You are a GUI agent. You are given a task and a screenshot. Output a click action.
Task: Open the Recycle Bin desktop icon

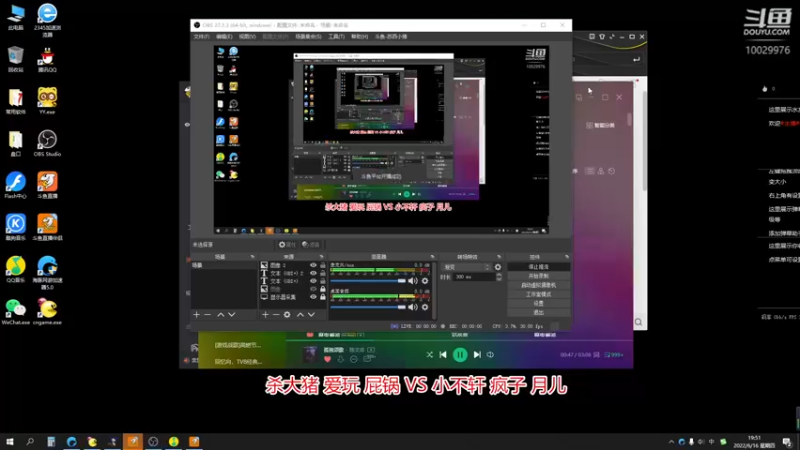(15, 59)
